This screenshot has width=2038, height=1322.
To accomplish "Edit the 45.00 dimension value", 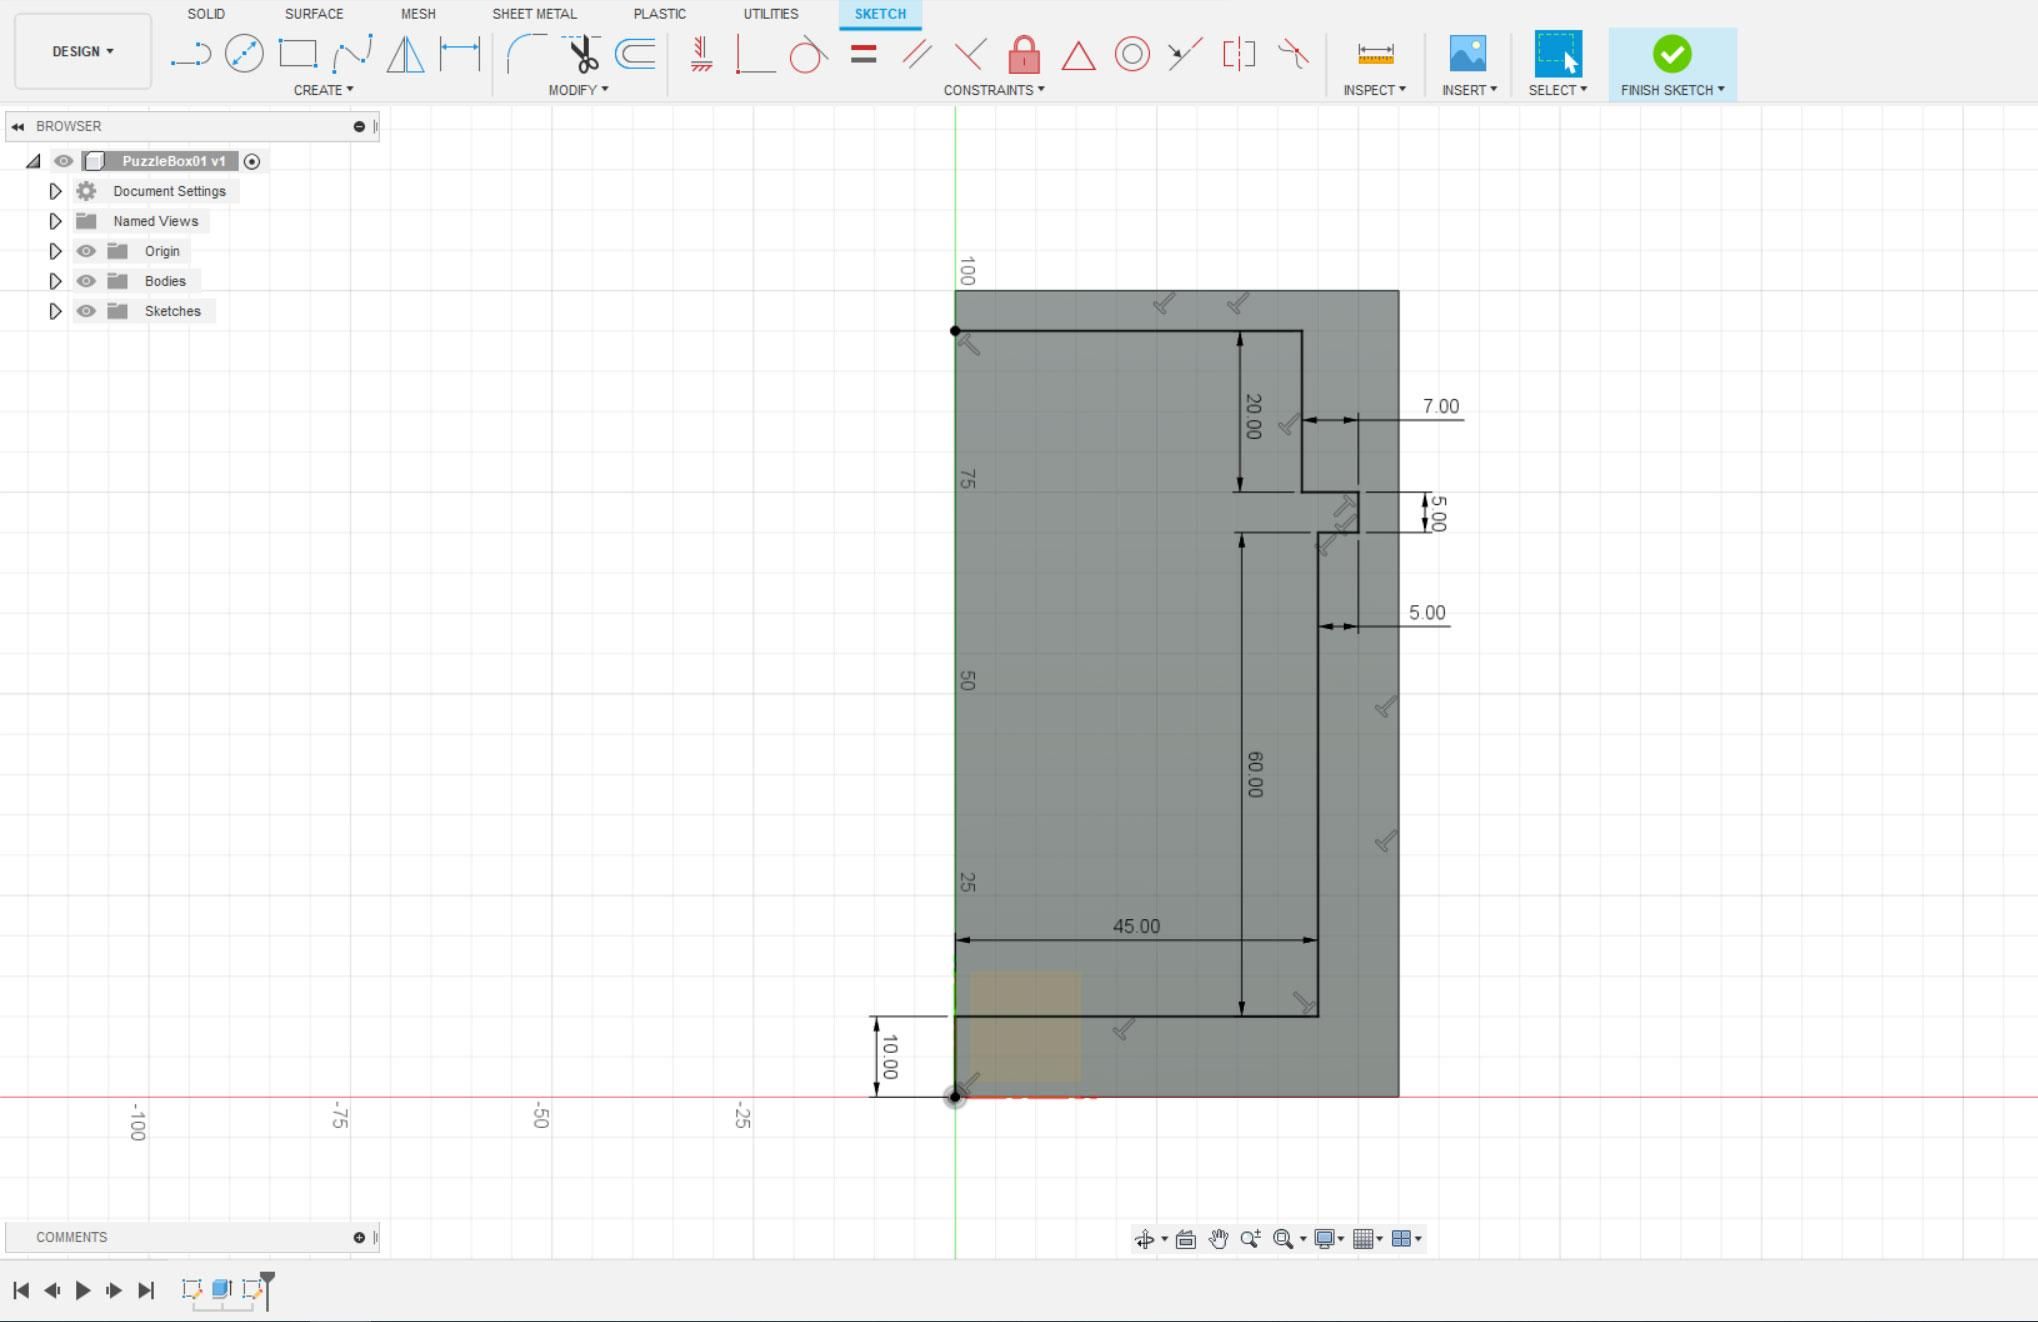I will click(x=1135, y=926).
